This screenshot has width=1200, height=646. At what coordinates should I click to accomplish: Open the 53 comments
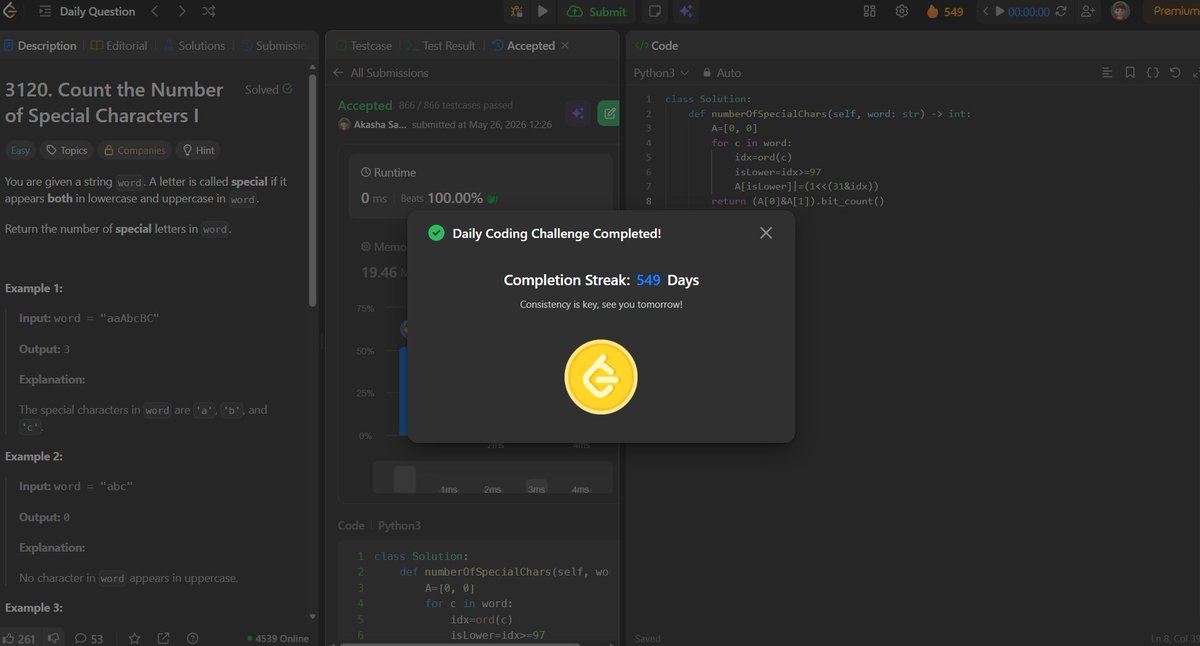[89, 638]
